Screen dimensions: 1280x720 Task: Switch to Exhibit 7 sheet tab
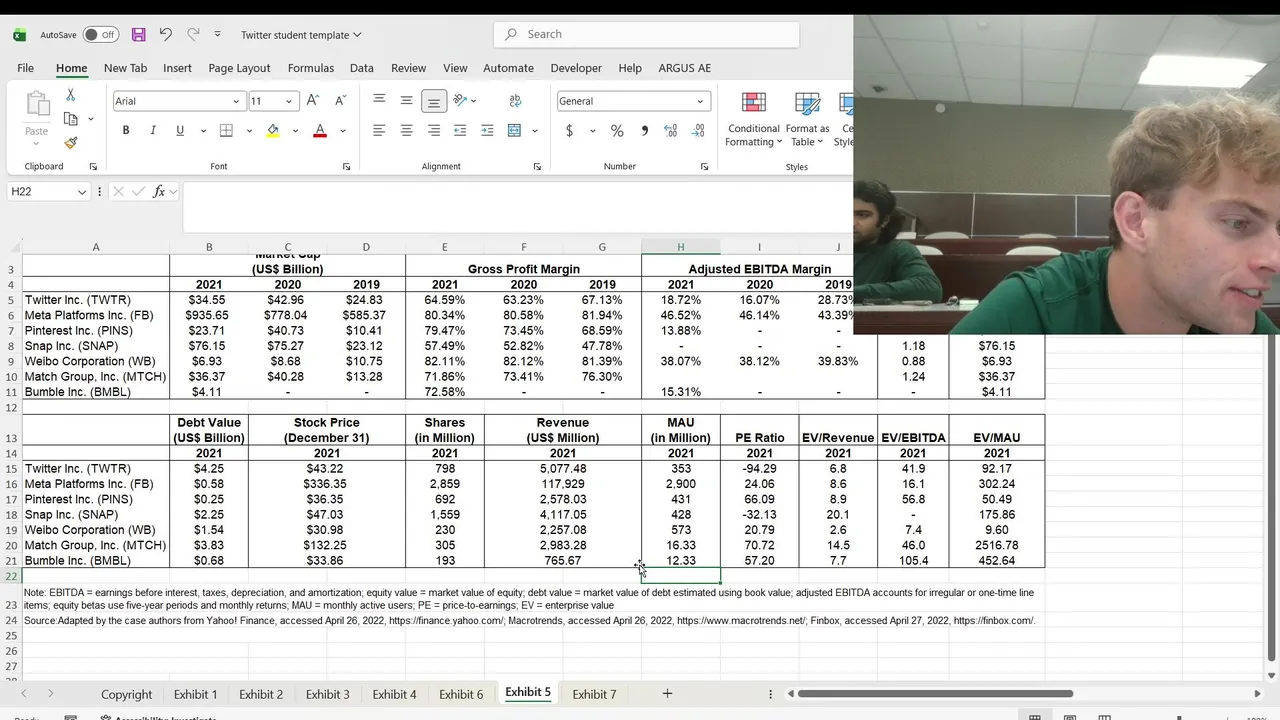594,694
